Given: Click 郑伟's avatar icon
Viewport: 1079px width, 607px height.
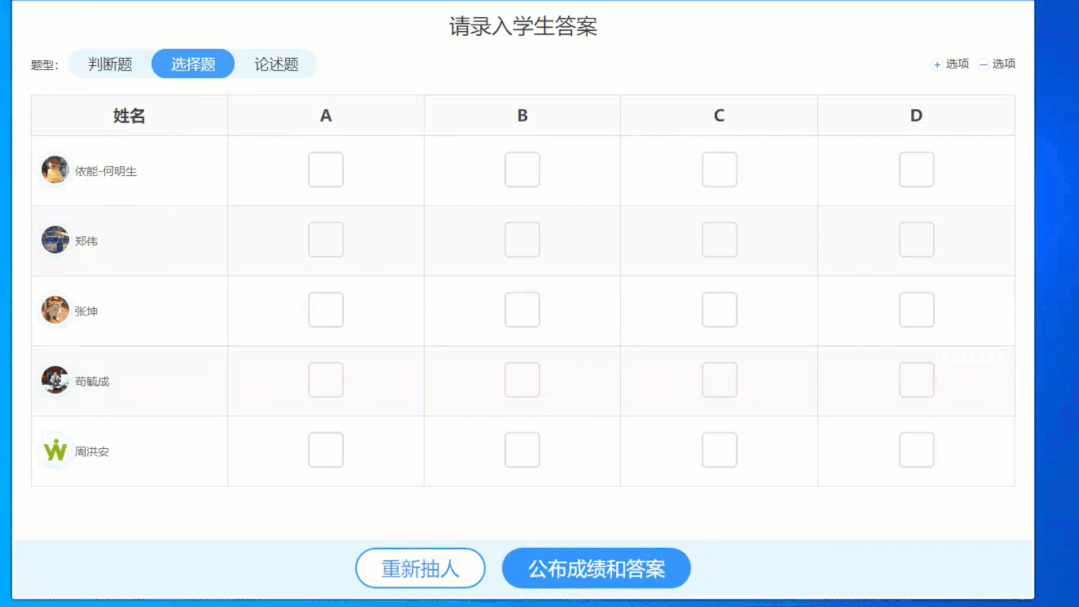Looking at the screenshot, I should click(x=55, y=240).
